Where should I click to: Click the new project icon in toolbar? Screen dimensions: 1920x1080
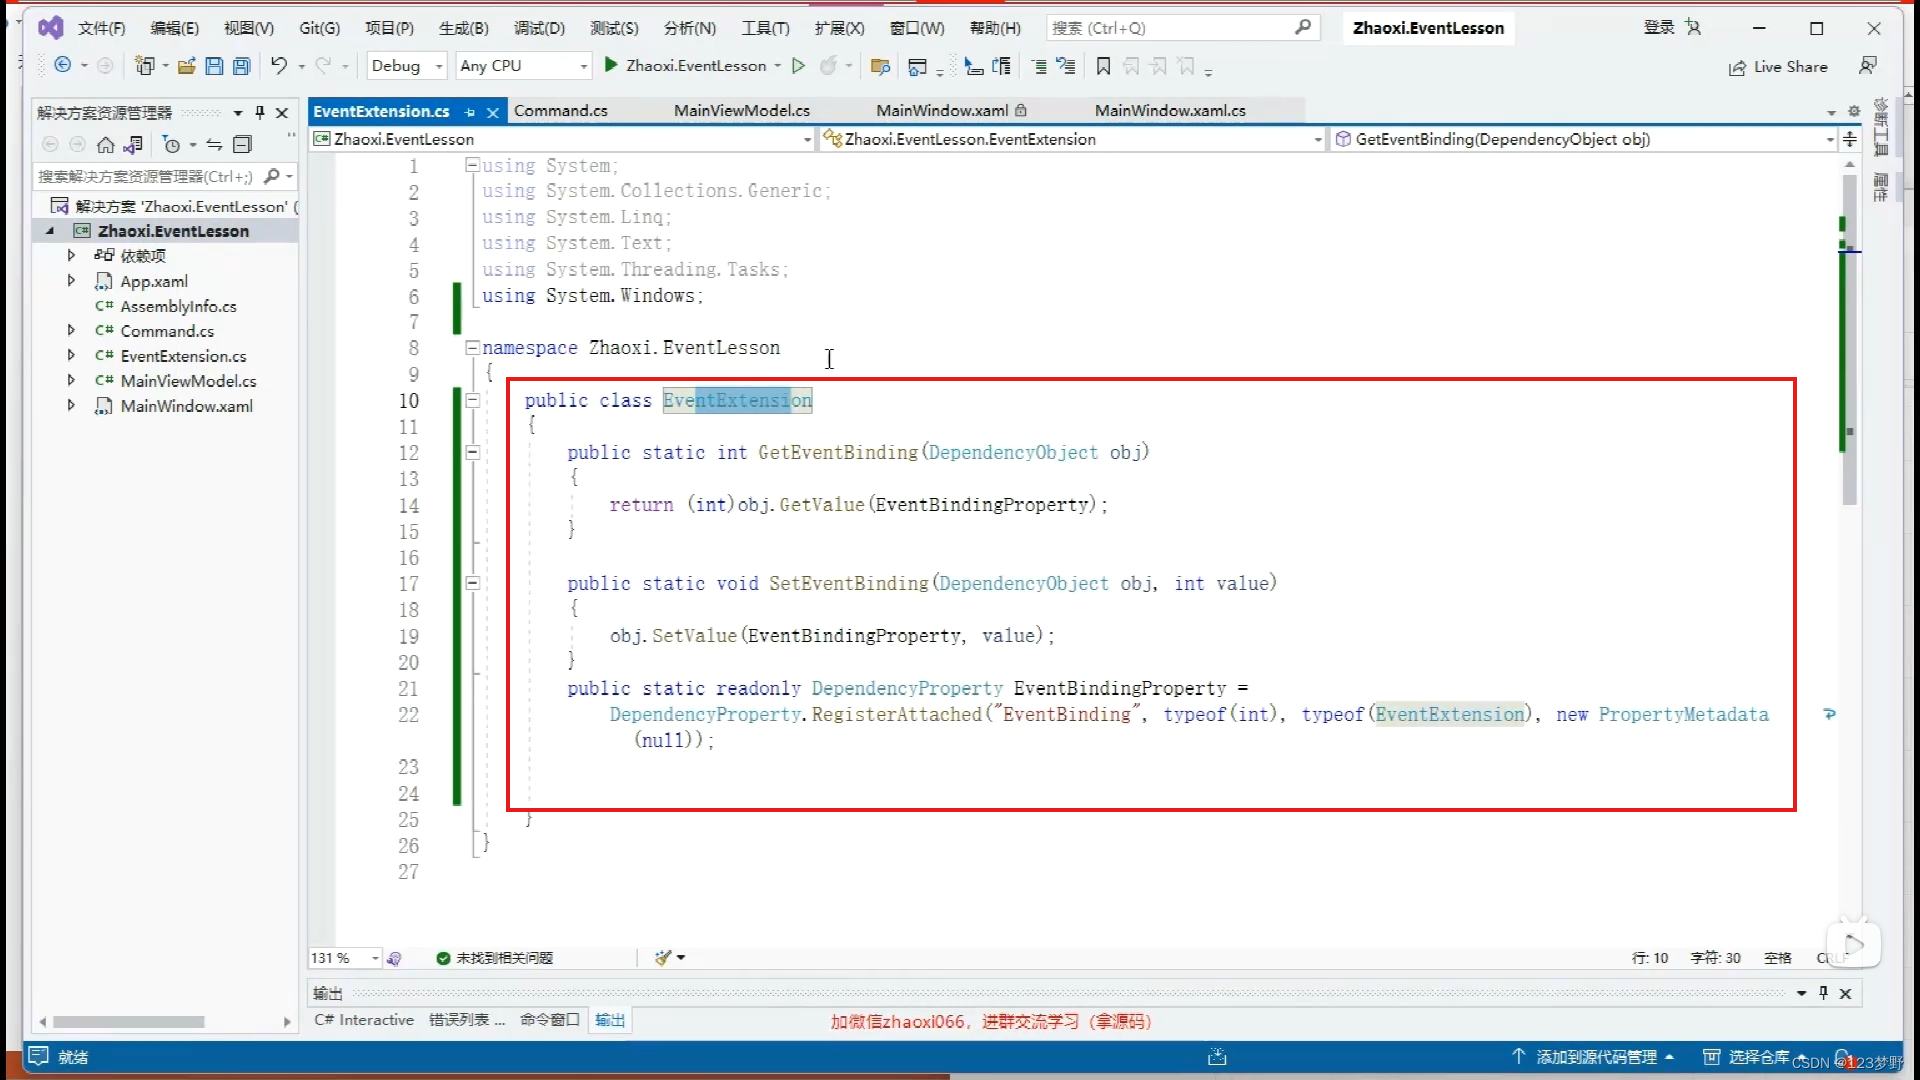point(145,65)
